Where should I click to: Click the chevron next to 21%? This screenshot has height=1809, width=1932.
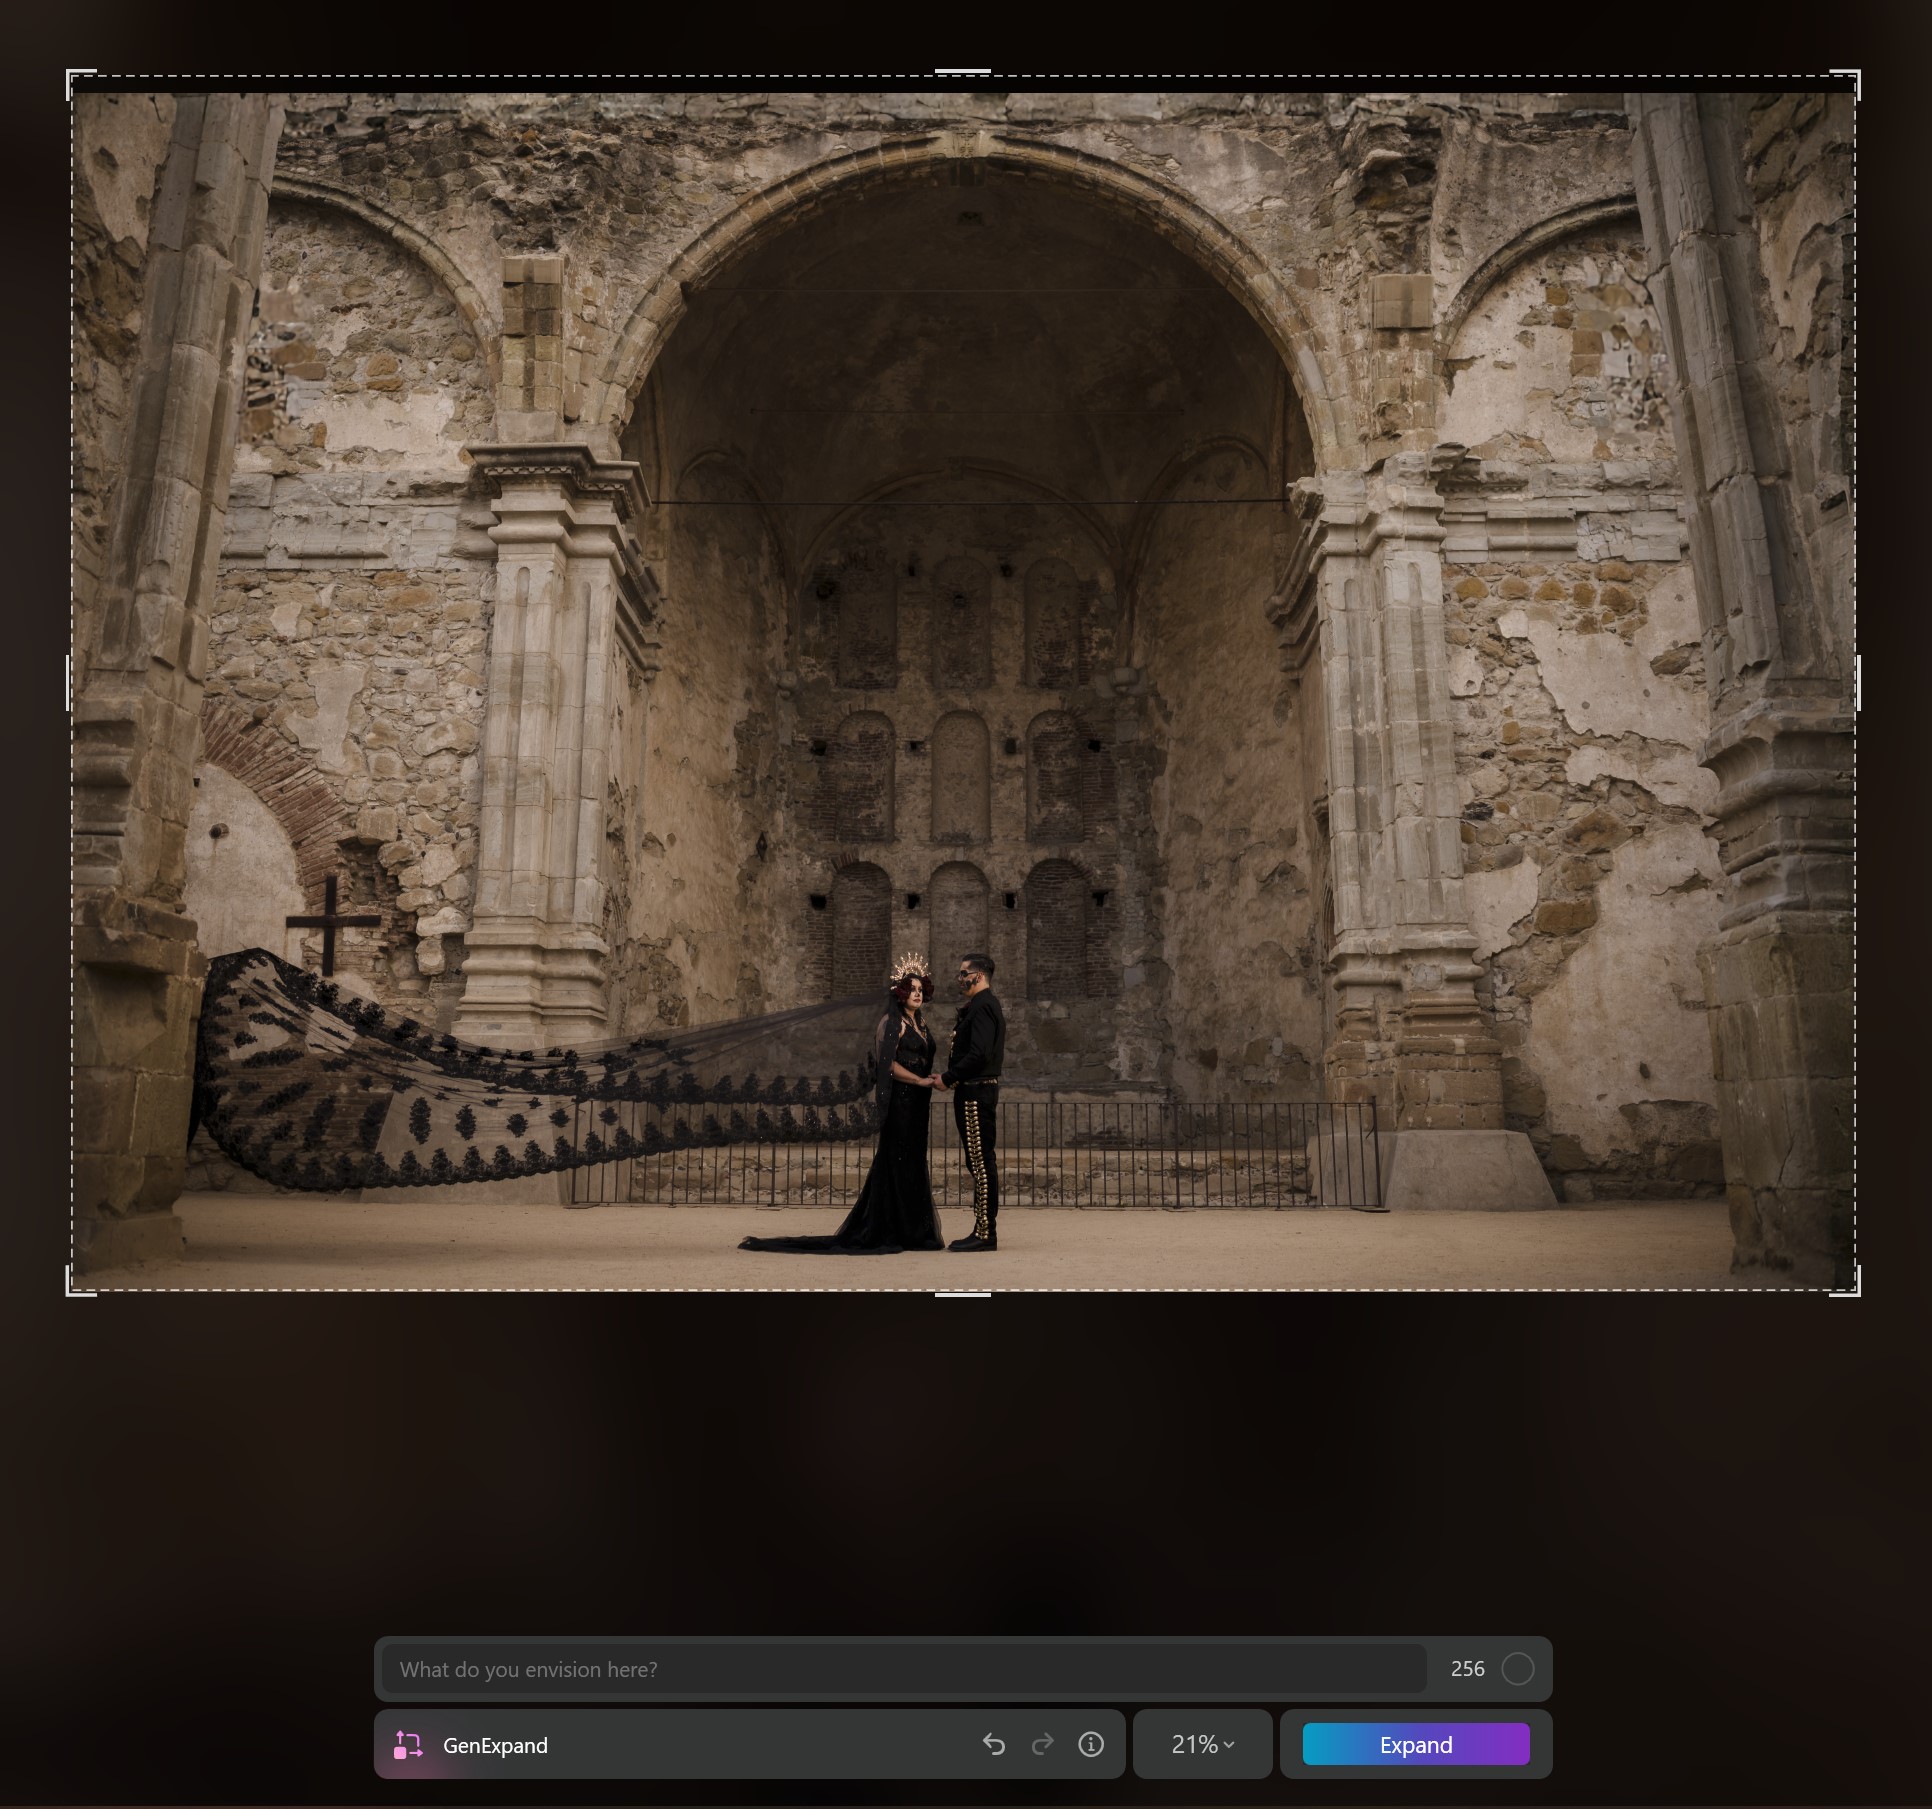click(1229, 1745)
